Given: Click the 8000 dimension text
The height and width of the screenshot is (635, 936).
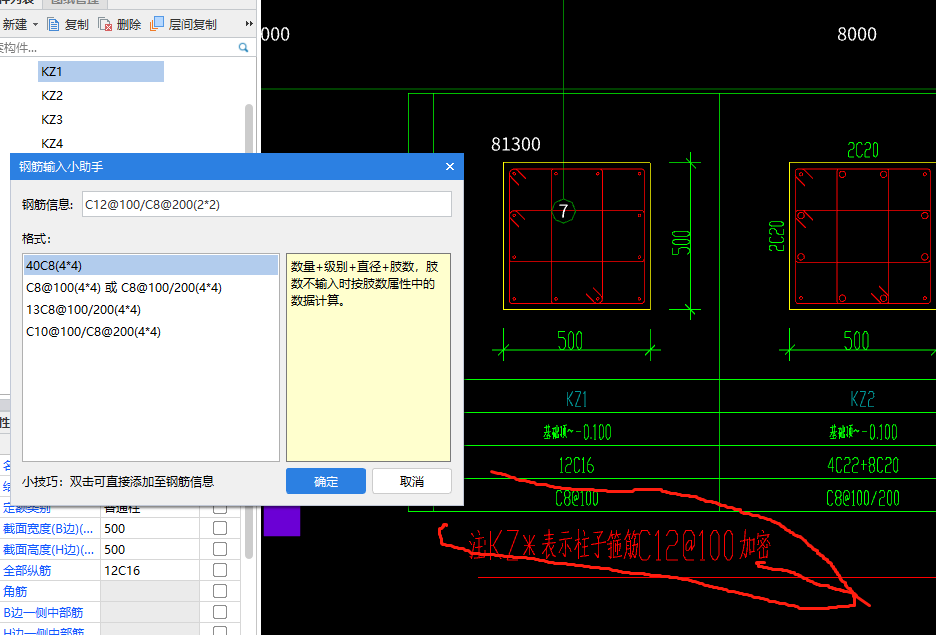Looking at the screenshot, I should (857, 35).
